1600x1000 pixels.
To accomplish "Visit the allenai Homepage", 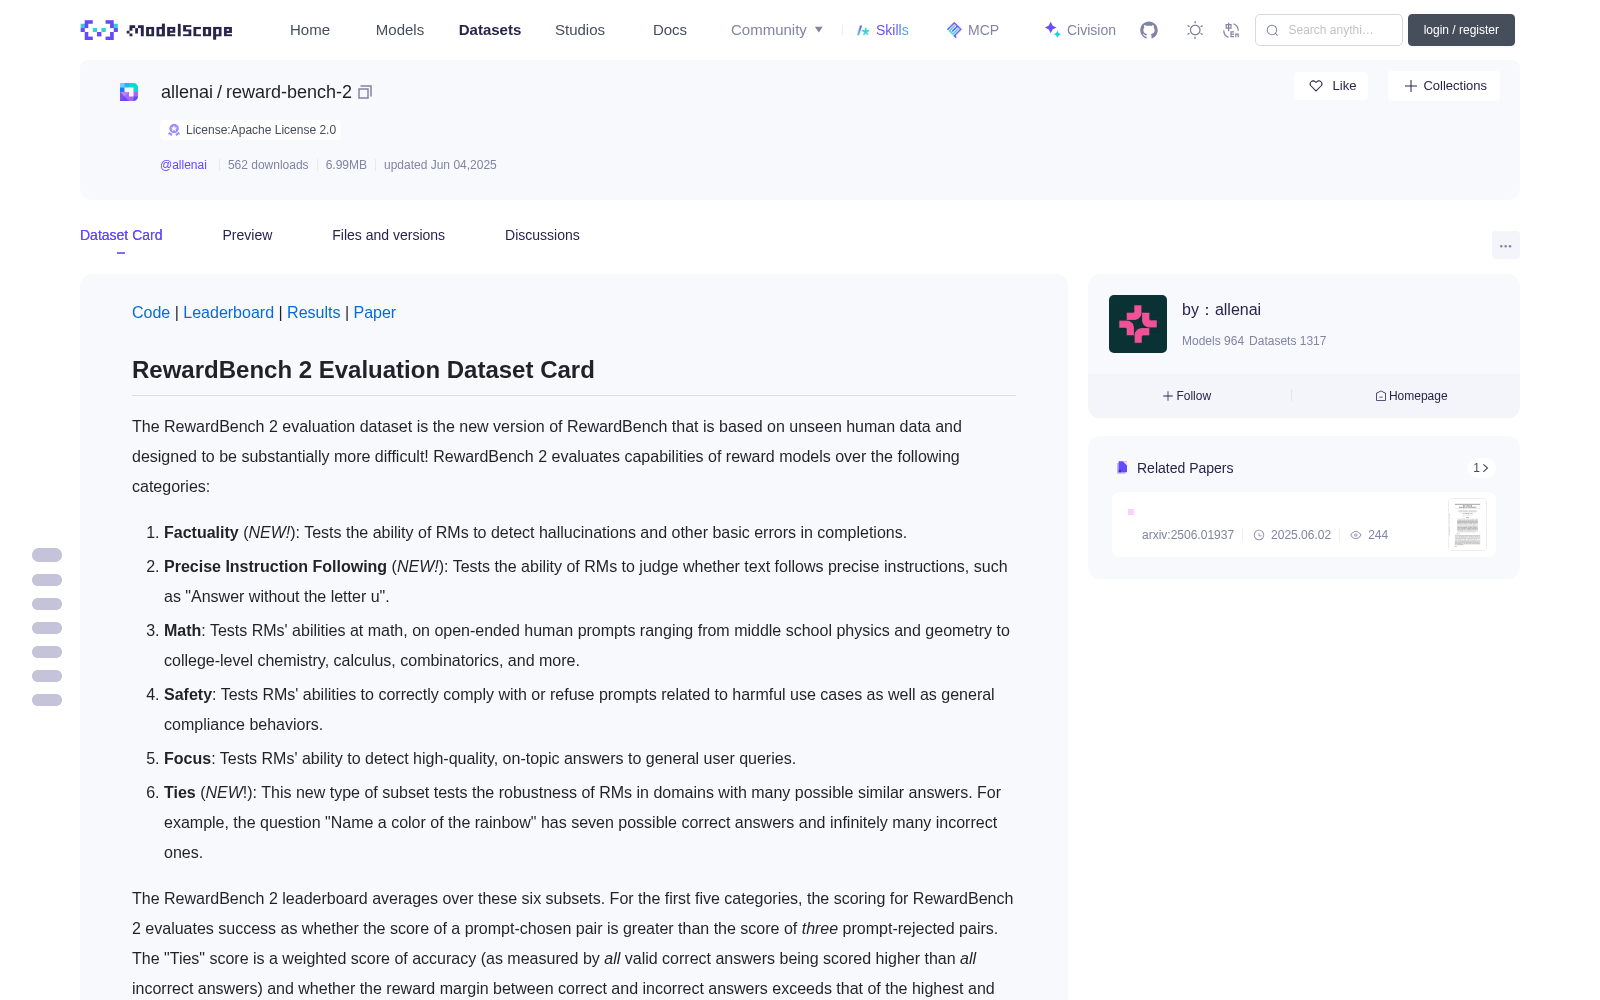I will pyautogui.click(x=1411, y=396).
